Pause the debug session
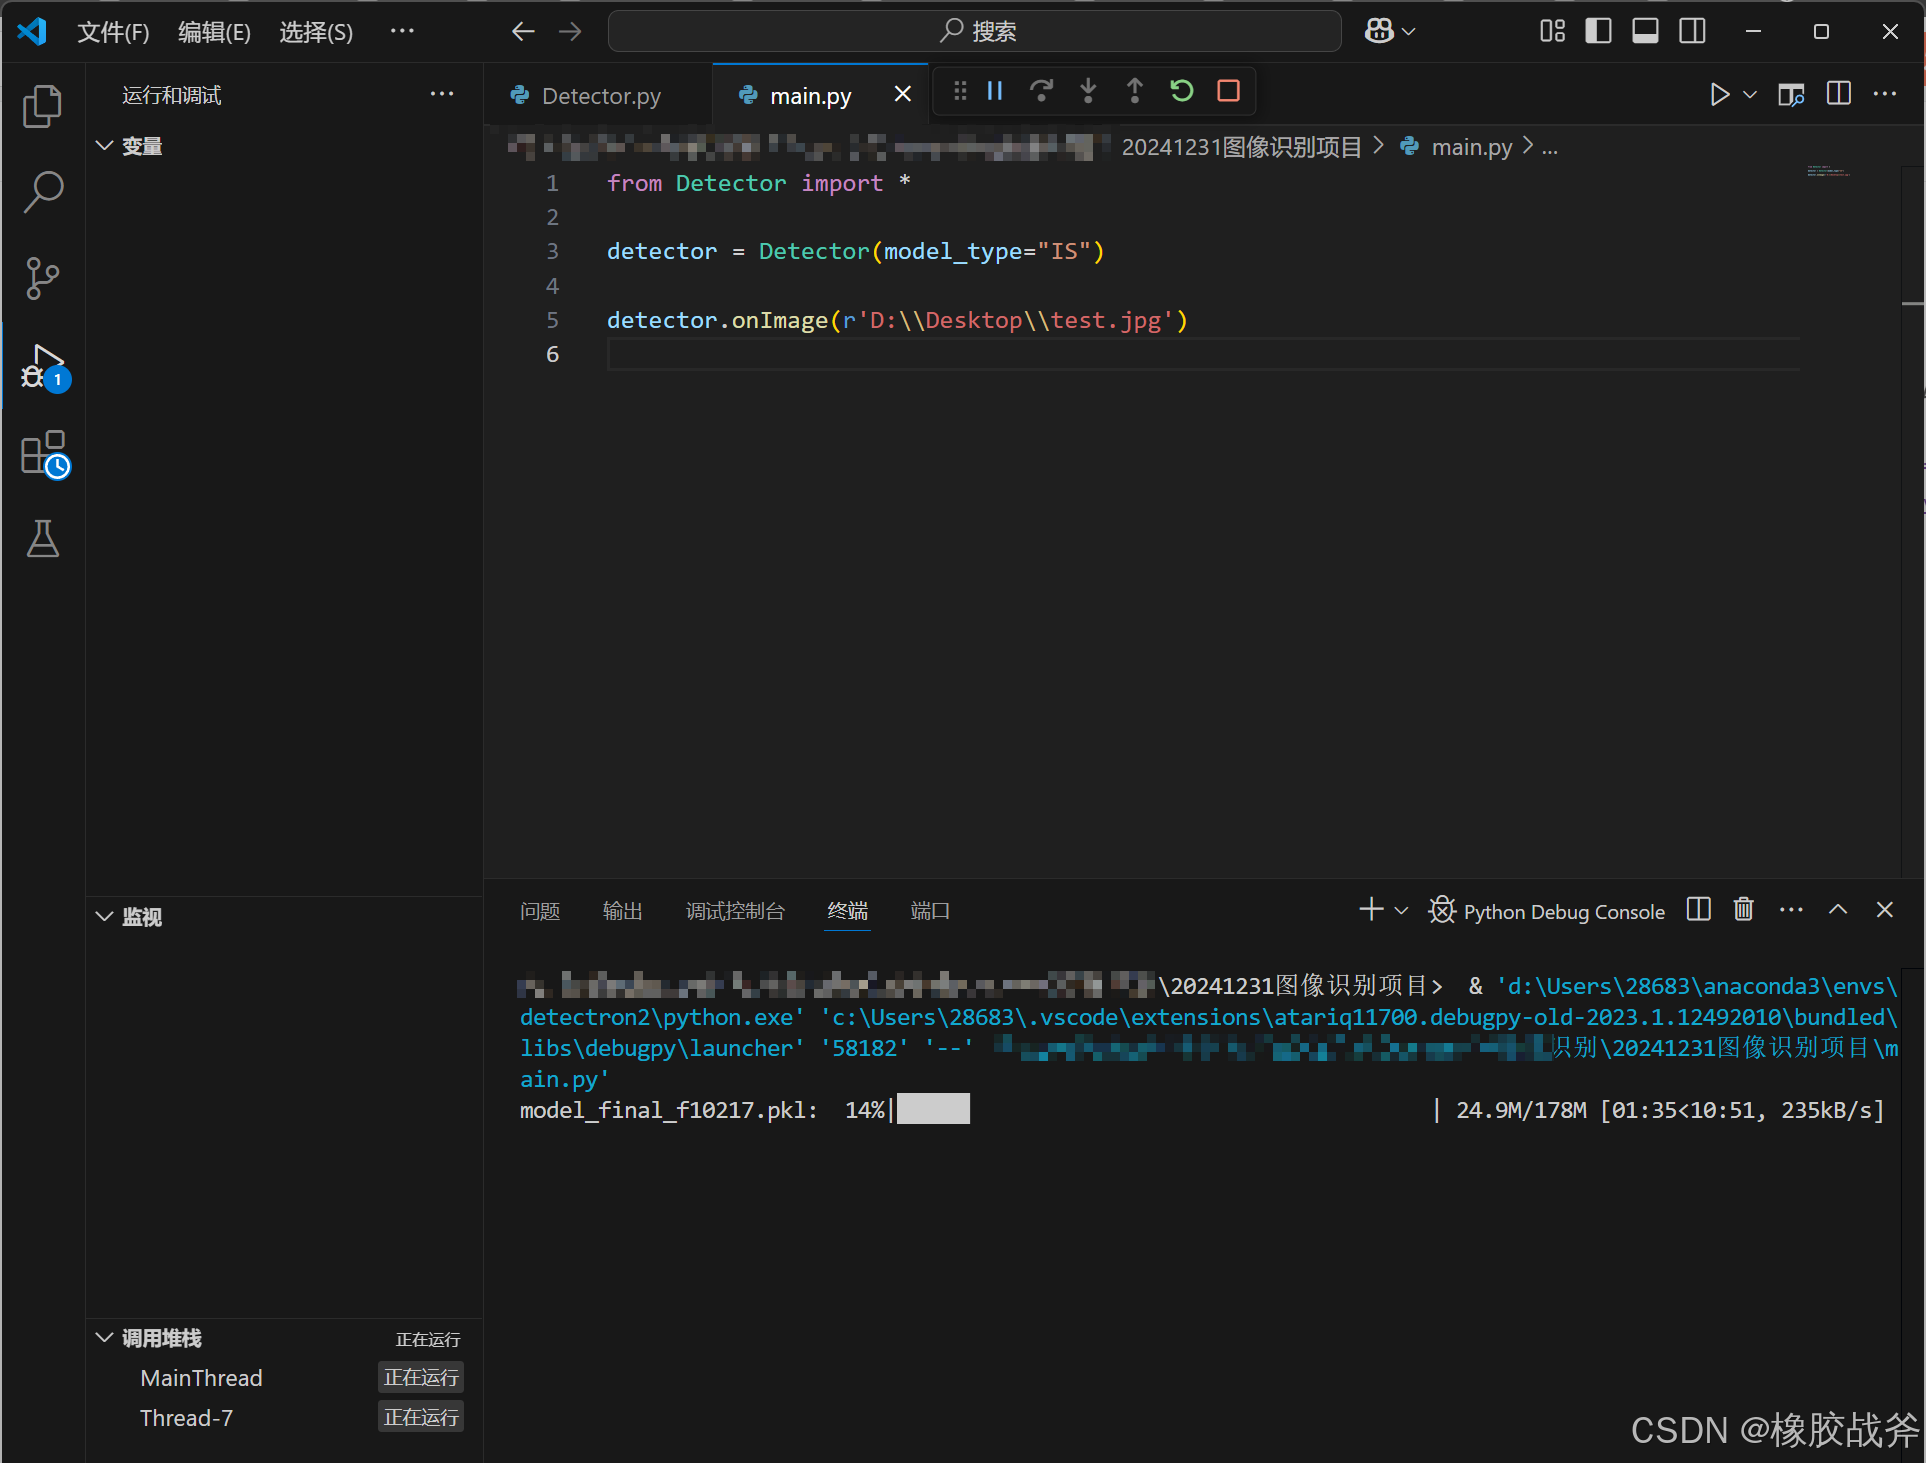This screenshot has width=1926, height=1463. pyautogui.click(x=994, y=92)
